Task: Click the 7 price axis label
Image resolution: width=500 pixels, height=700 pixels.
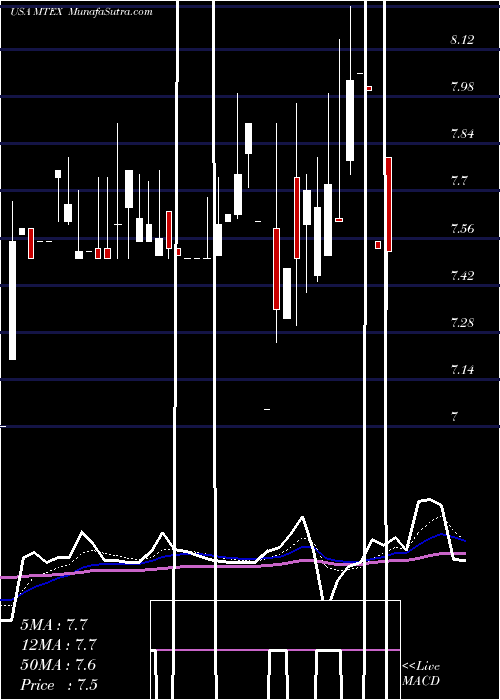Action: [x=454, y=417]
